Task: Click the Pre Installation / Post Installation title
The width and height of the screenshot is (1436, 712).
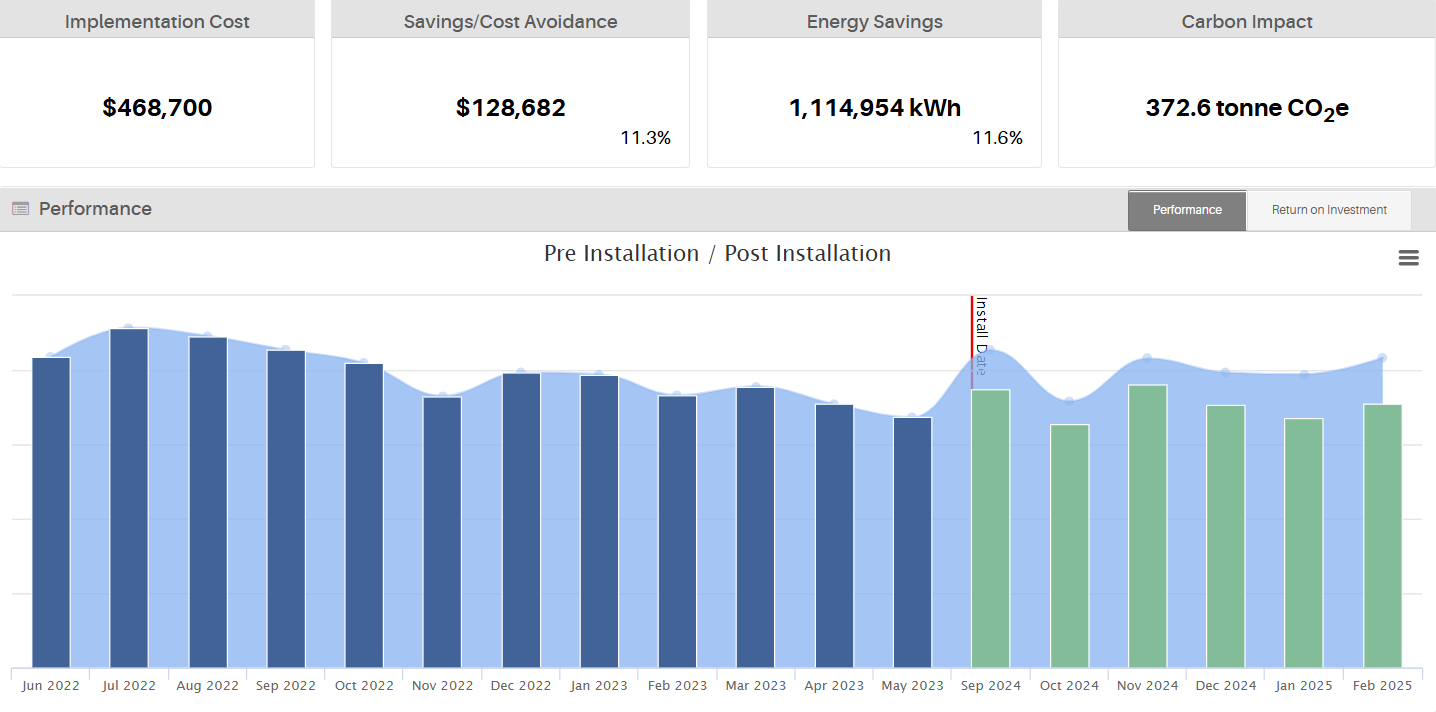Action: pos(717,254)
